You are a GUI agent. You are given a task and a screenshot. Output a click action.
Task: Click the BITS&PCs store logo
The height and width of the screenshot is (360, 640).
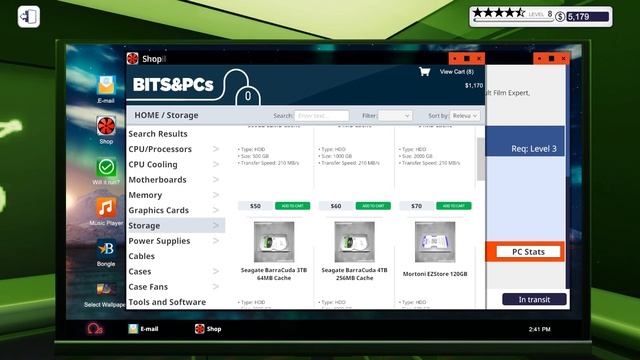[x=173, y=85]
